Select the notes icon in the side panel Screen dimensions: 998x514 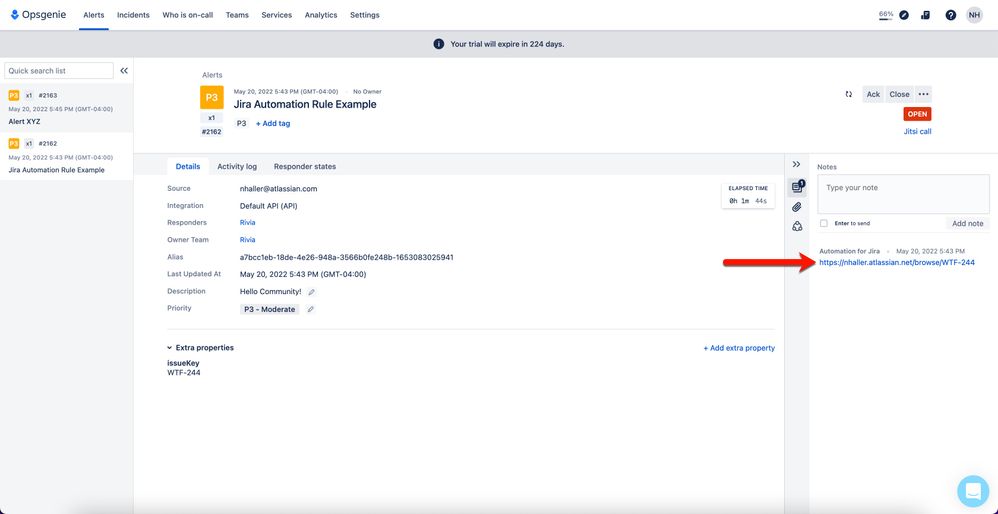pos(797,187)
